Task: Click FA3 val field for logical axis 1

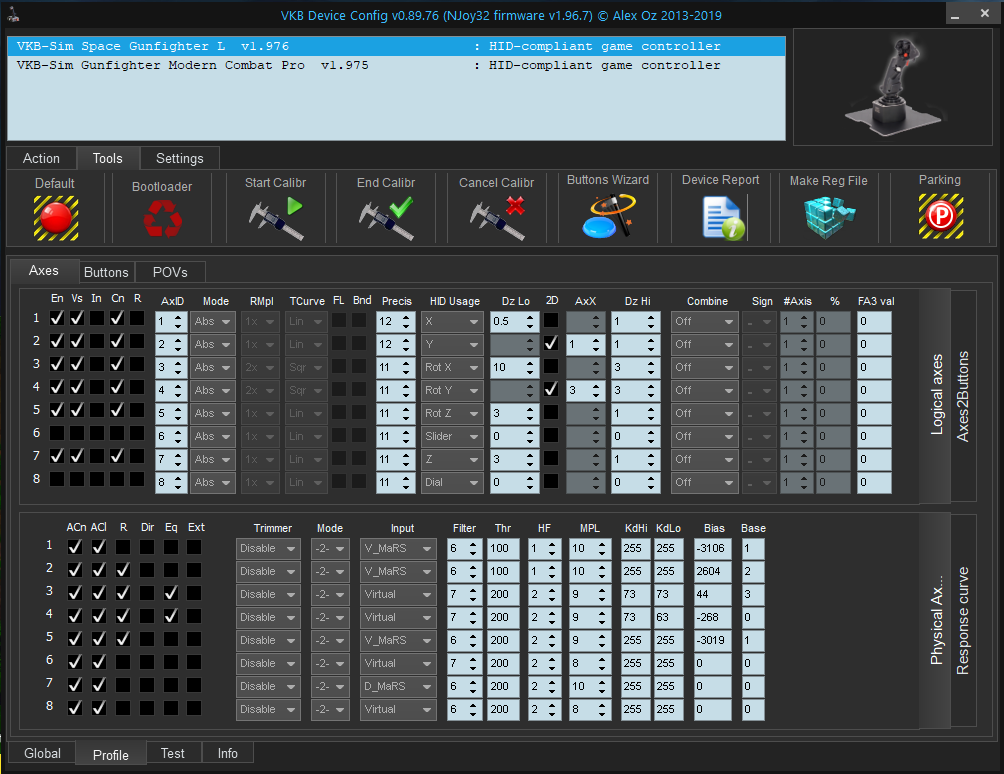Action: click(874, 321)
